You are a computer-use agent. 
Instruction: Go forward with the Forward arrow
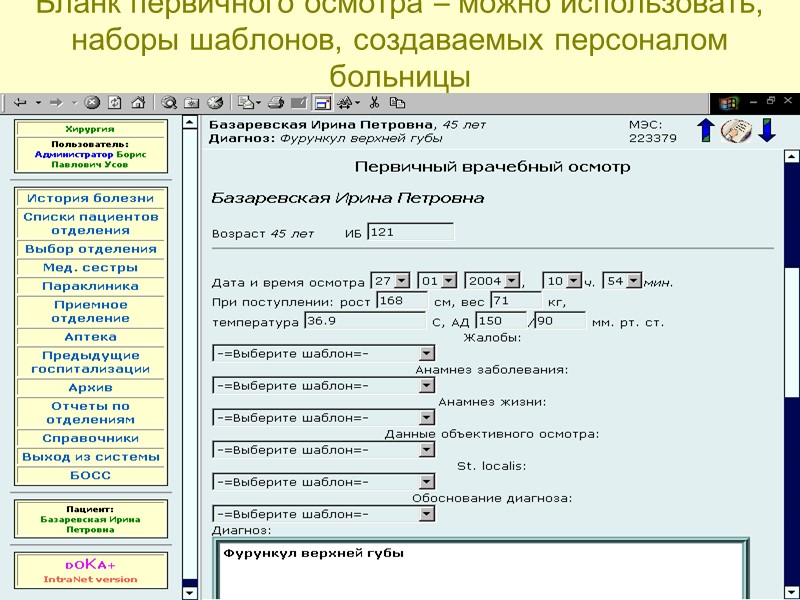pos(56,103)
